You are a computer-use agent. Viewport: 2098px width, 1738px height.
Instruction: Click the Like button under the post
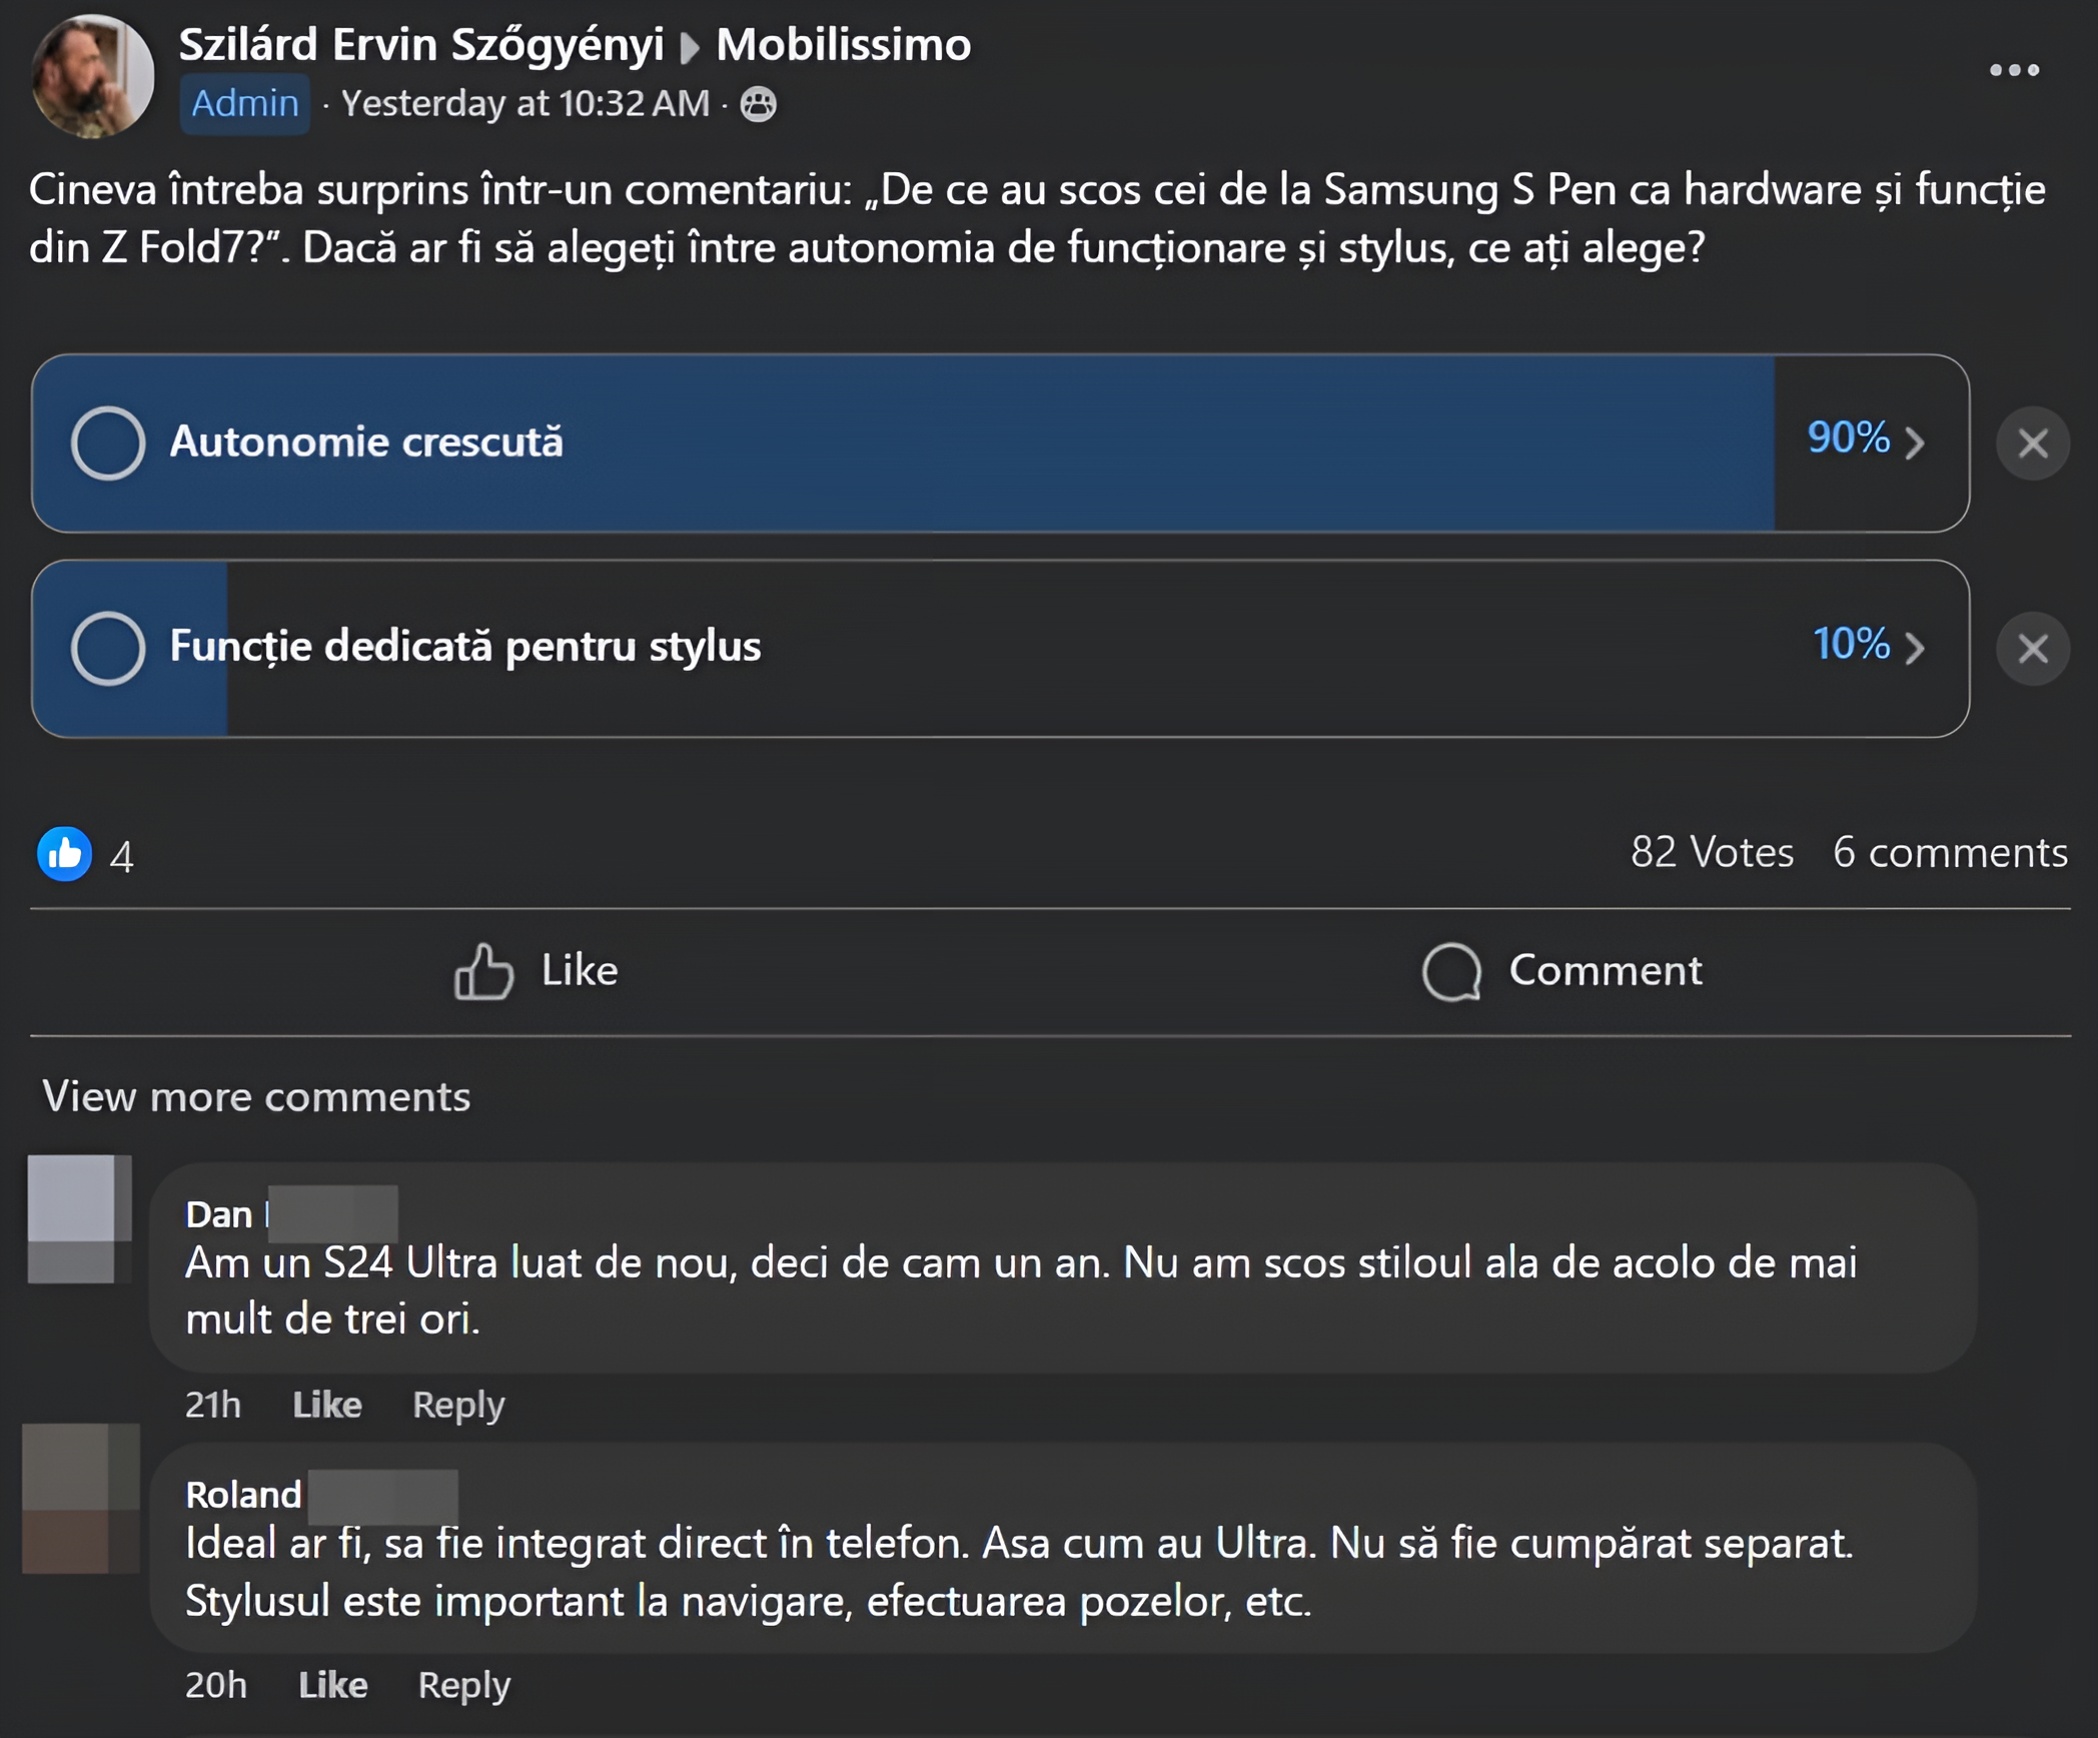(536, 971)
